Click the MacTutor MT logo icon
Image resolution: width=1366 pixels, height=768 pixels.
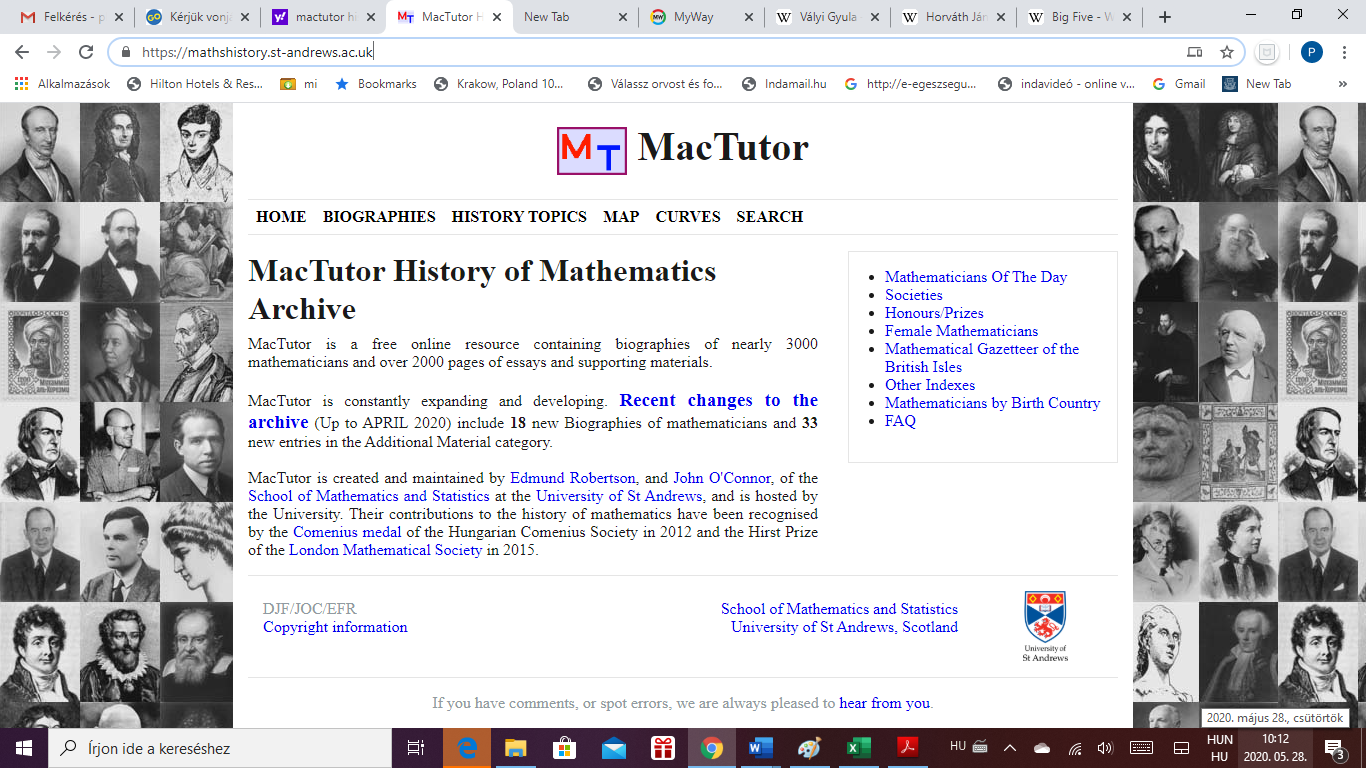(x=592, y=151)
